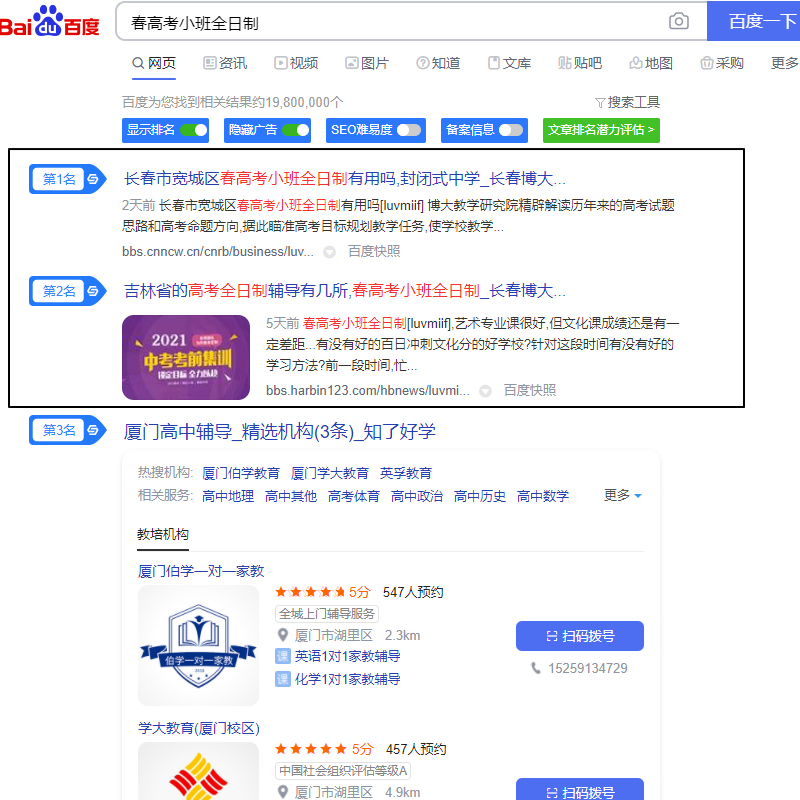
Task: Click the Baidu logo
Action: tap(49, 21)
